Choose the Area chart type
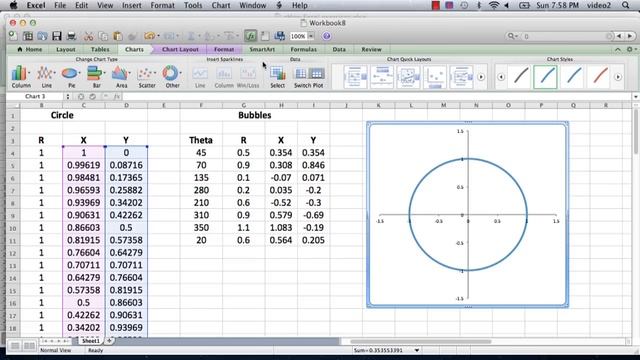The image size is (640, 360). (x=121, y=76)
